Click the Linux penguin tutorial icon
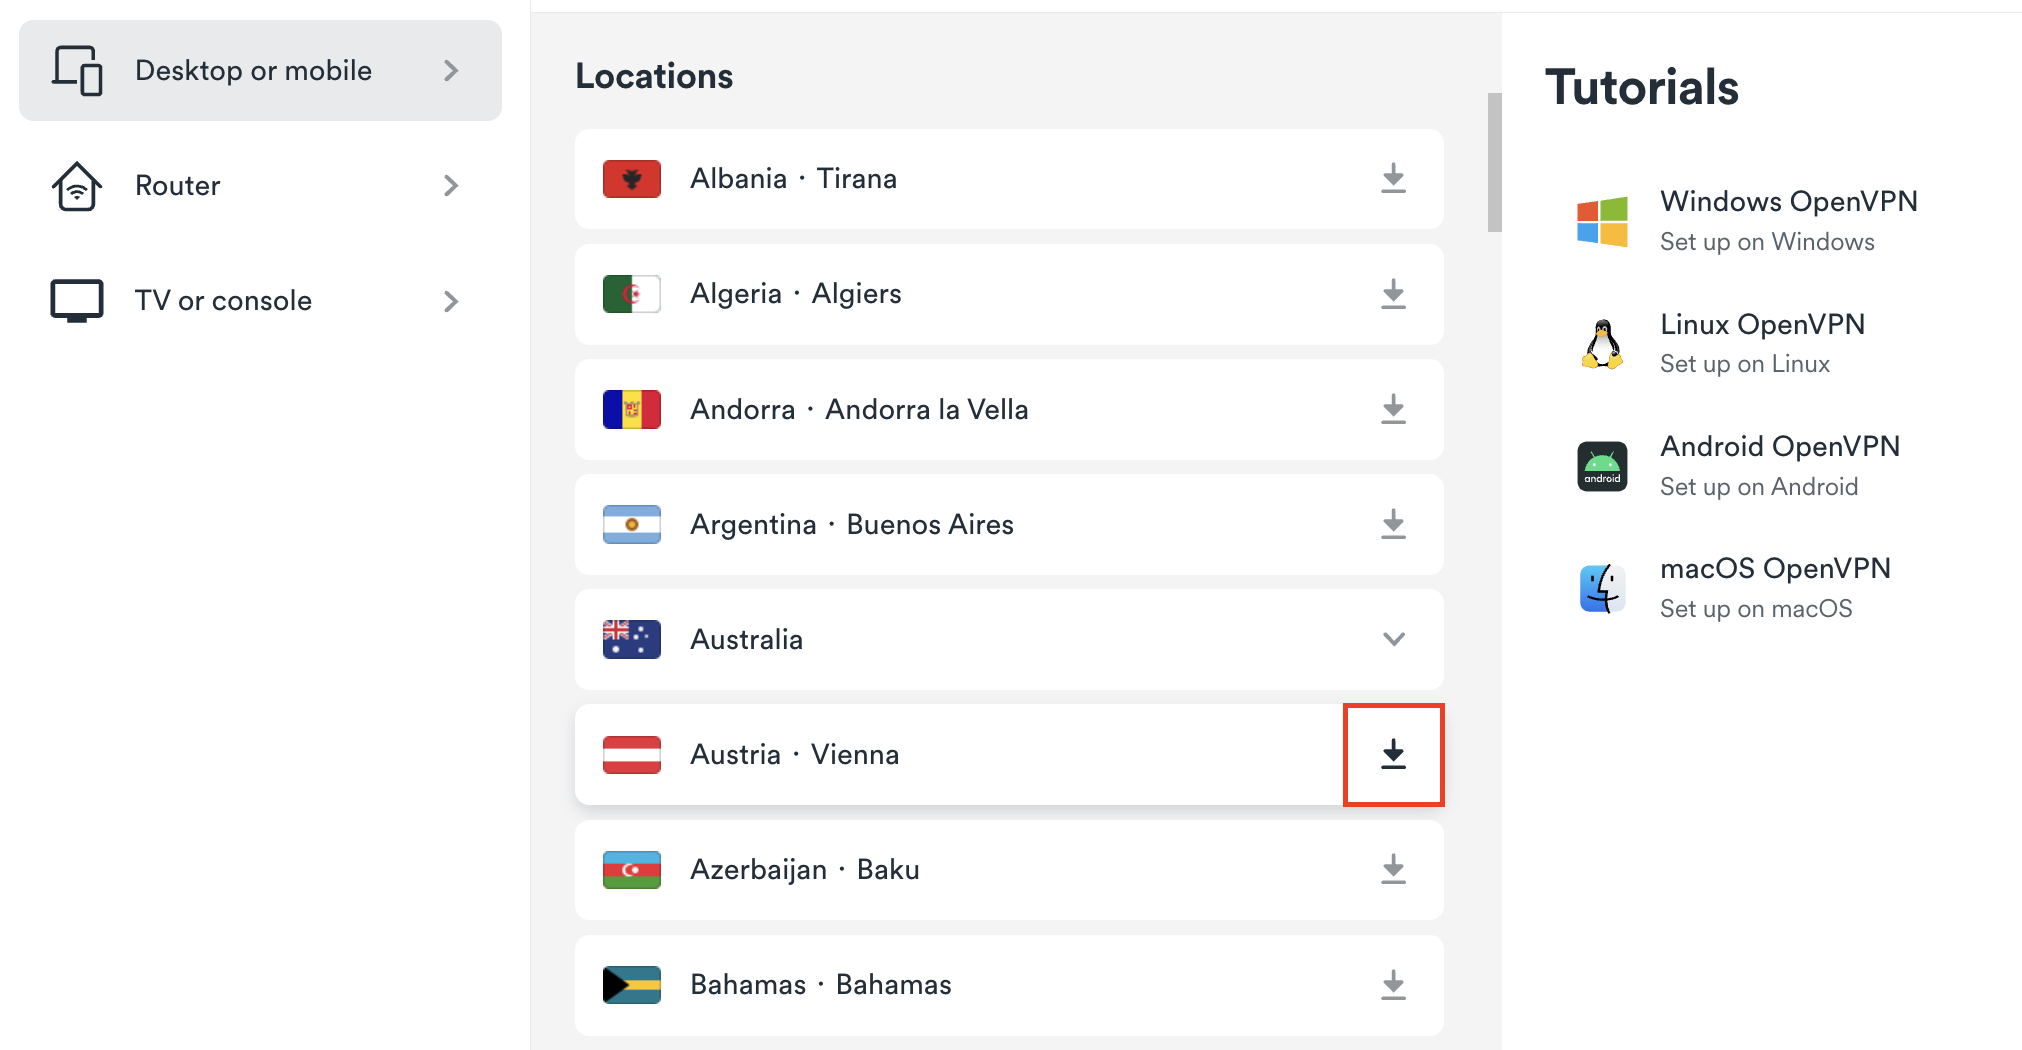Image resolution: width=2022 pixels, height=1050 pixels. (x=1602, y=344)
